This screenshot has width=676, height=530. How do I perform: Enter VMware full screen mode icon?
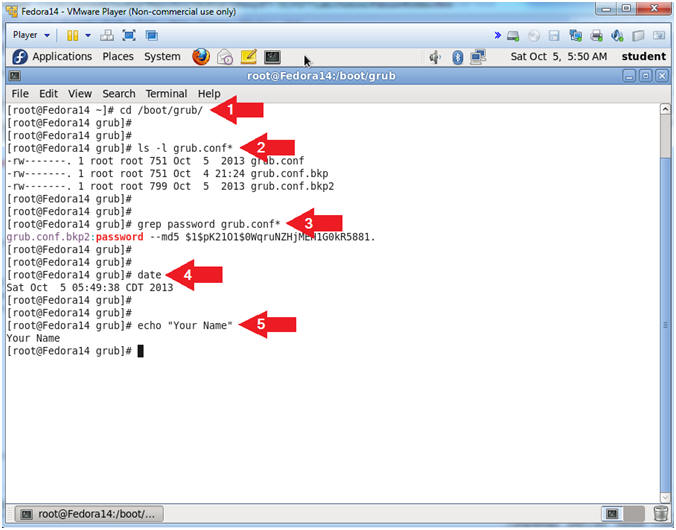coord(129,35)
